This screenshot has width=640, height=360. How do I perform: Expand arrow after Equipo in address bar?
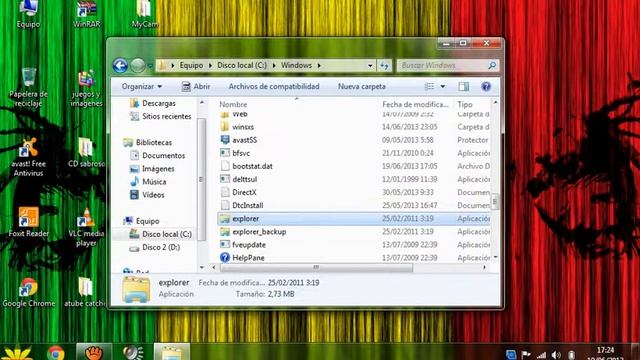point(210,65)
